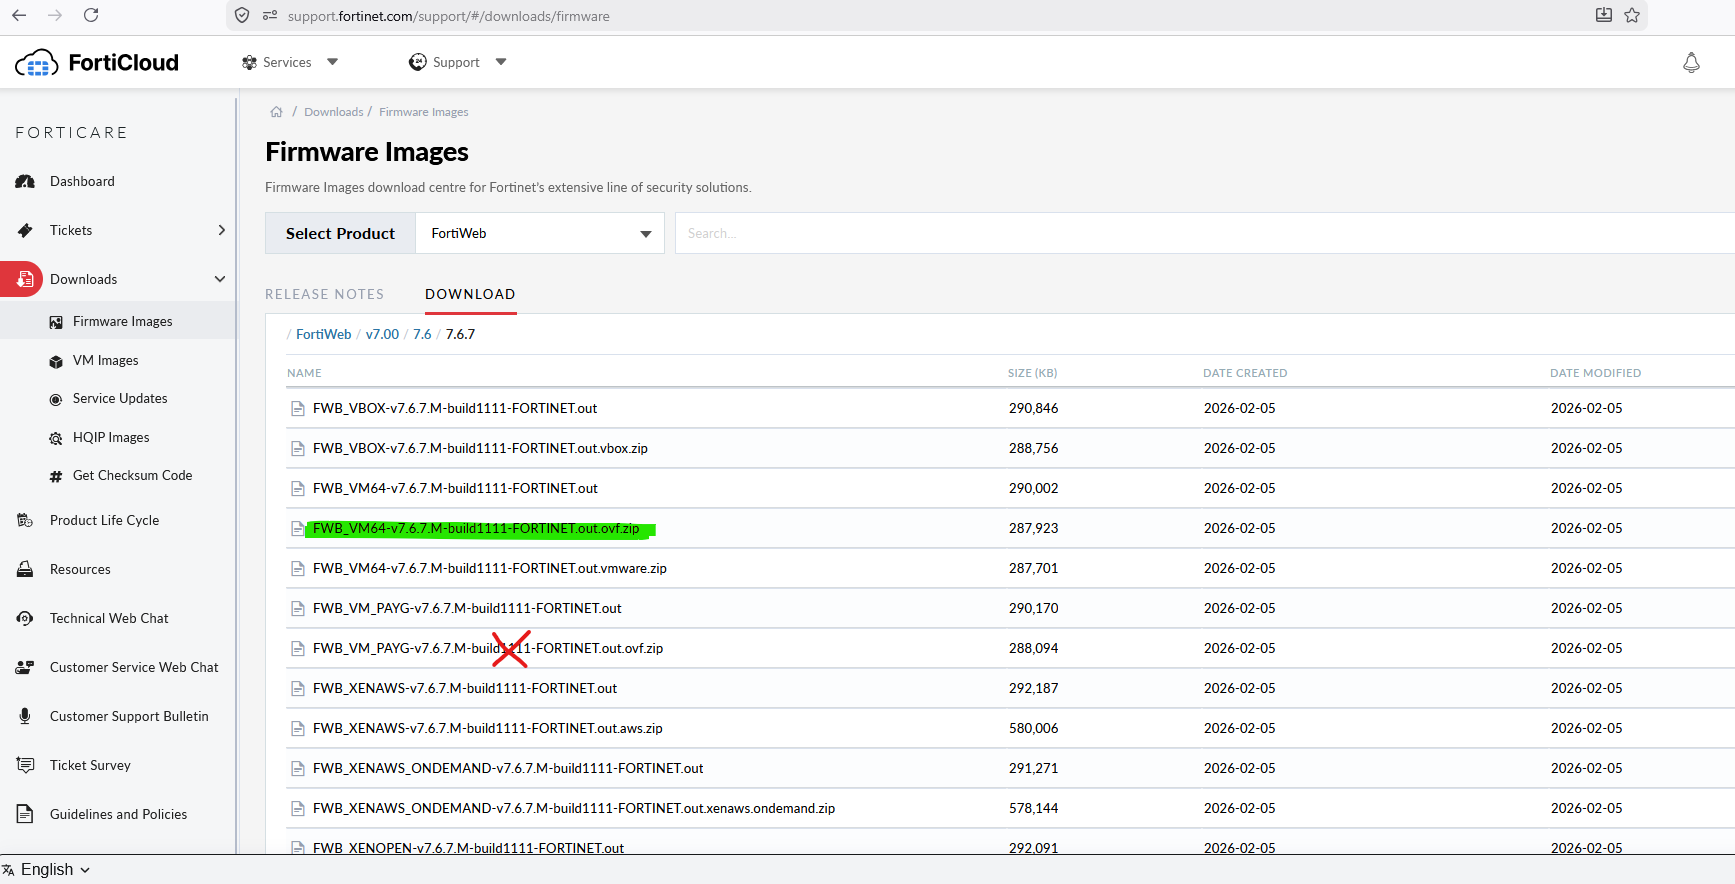Click the browser back arrow
Screen dimensions: 1735x884
pos(19,15)
